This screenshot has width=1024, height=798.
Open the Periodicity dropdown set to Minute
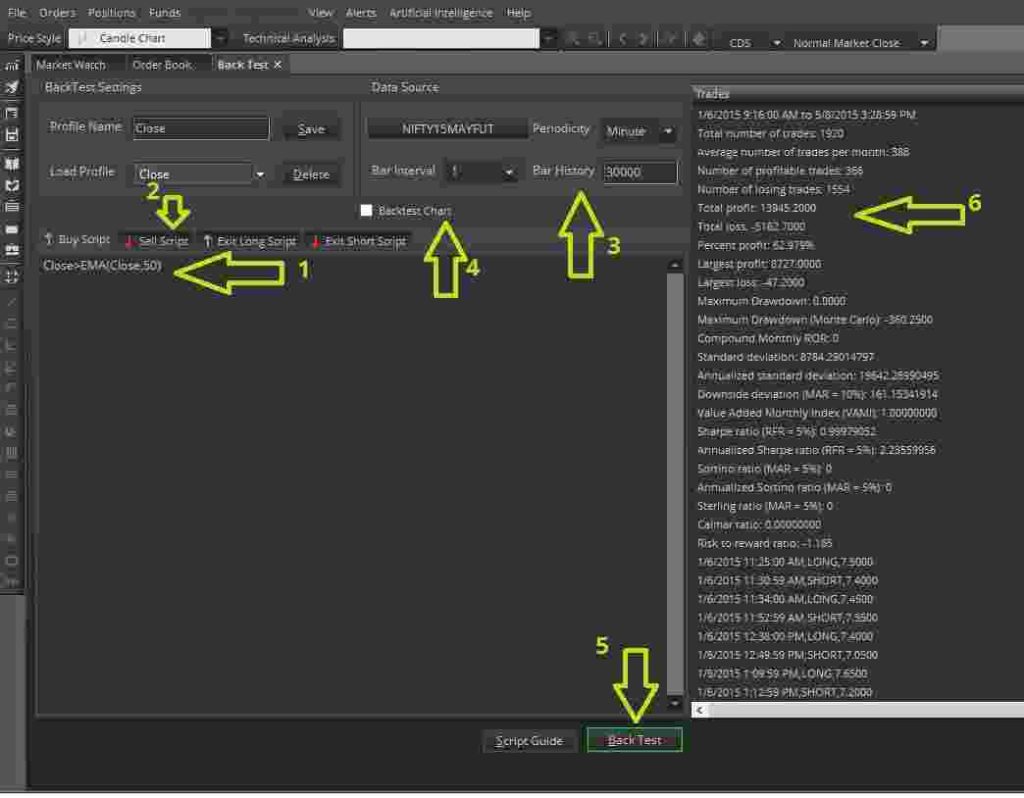[666, 131]
